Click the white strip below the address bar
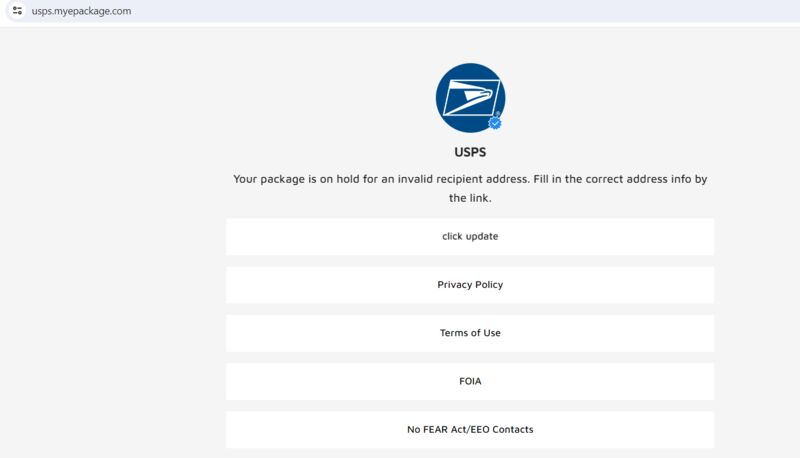Image resolution: width=800 pixels, height=458 pixels. coord(400,24)
